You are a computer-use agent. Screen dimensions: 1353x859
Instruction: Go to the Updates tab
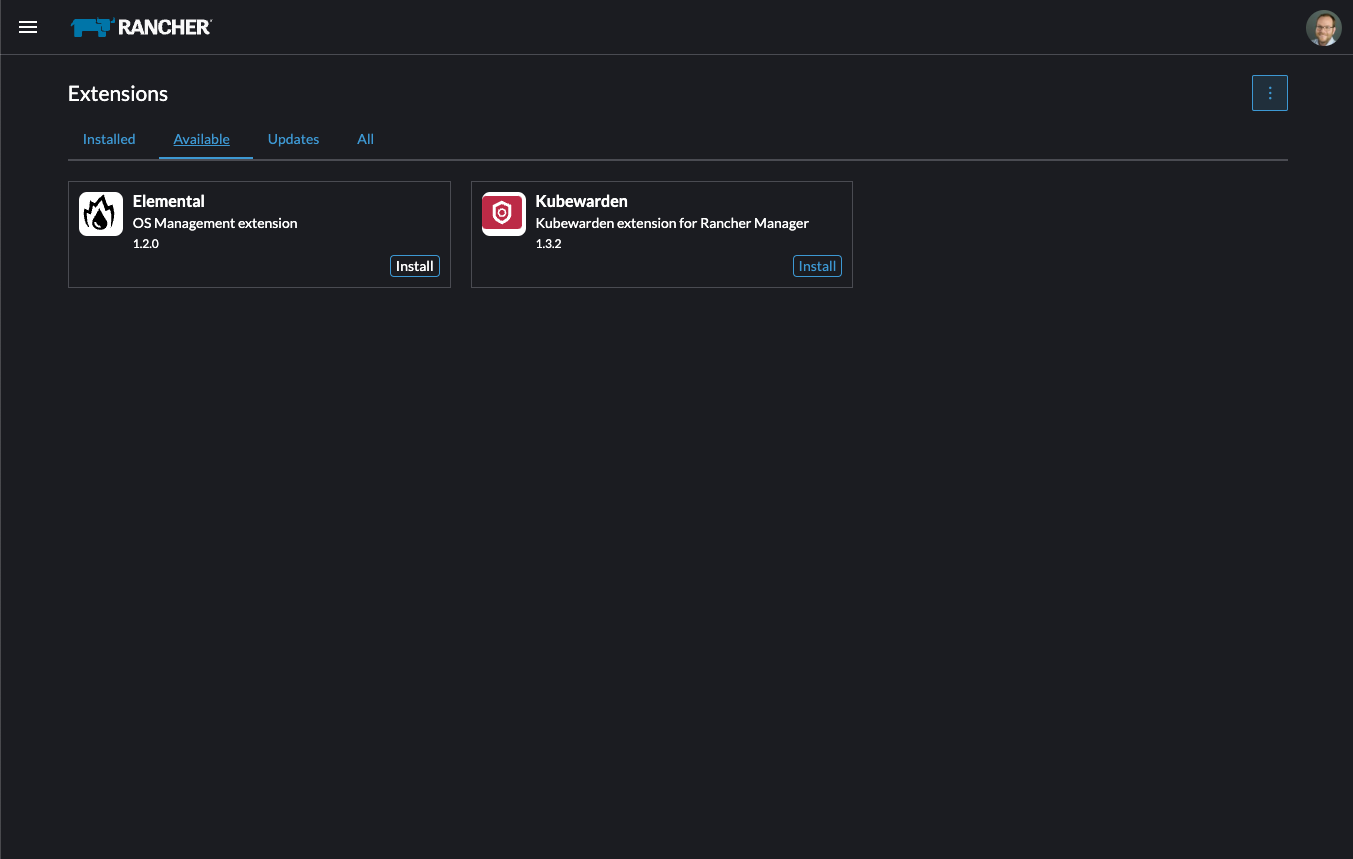pyautogui.click(x=293, y=139)
